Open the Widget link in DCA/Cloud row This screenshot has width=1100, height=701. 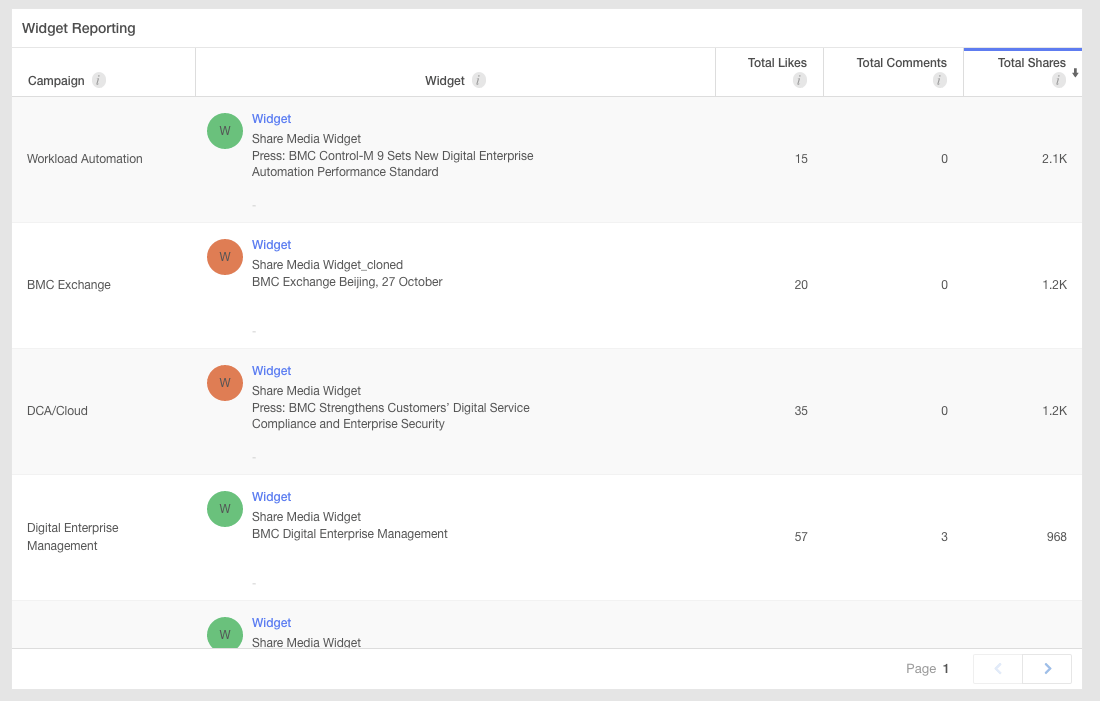coord(271,370)
